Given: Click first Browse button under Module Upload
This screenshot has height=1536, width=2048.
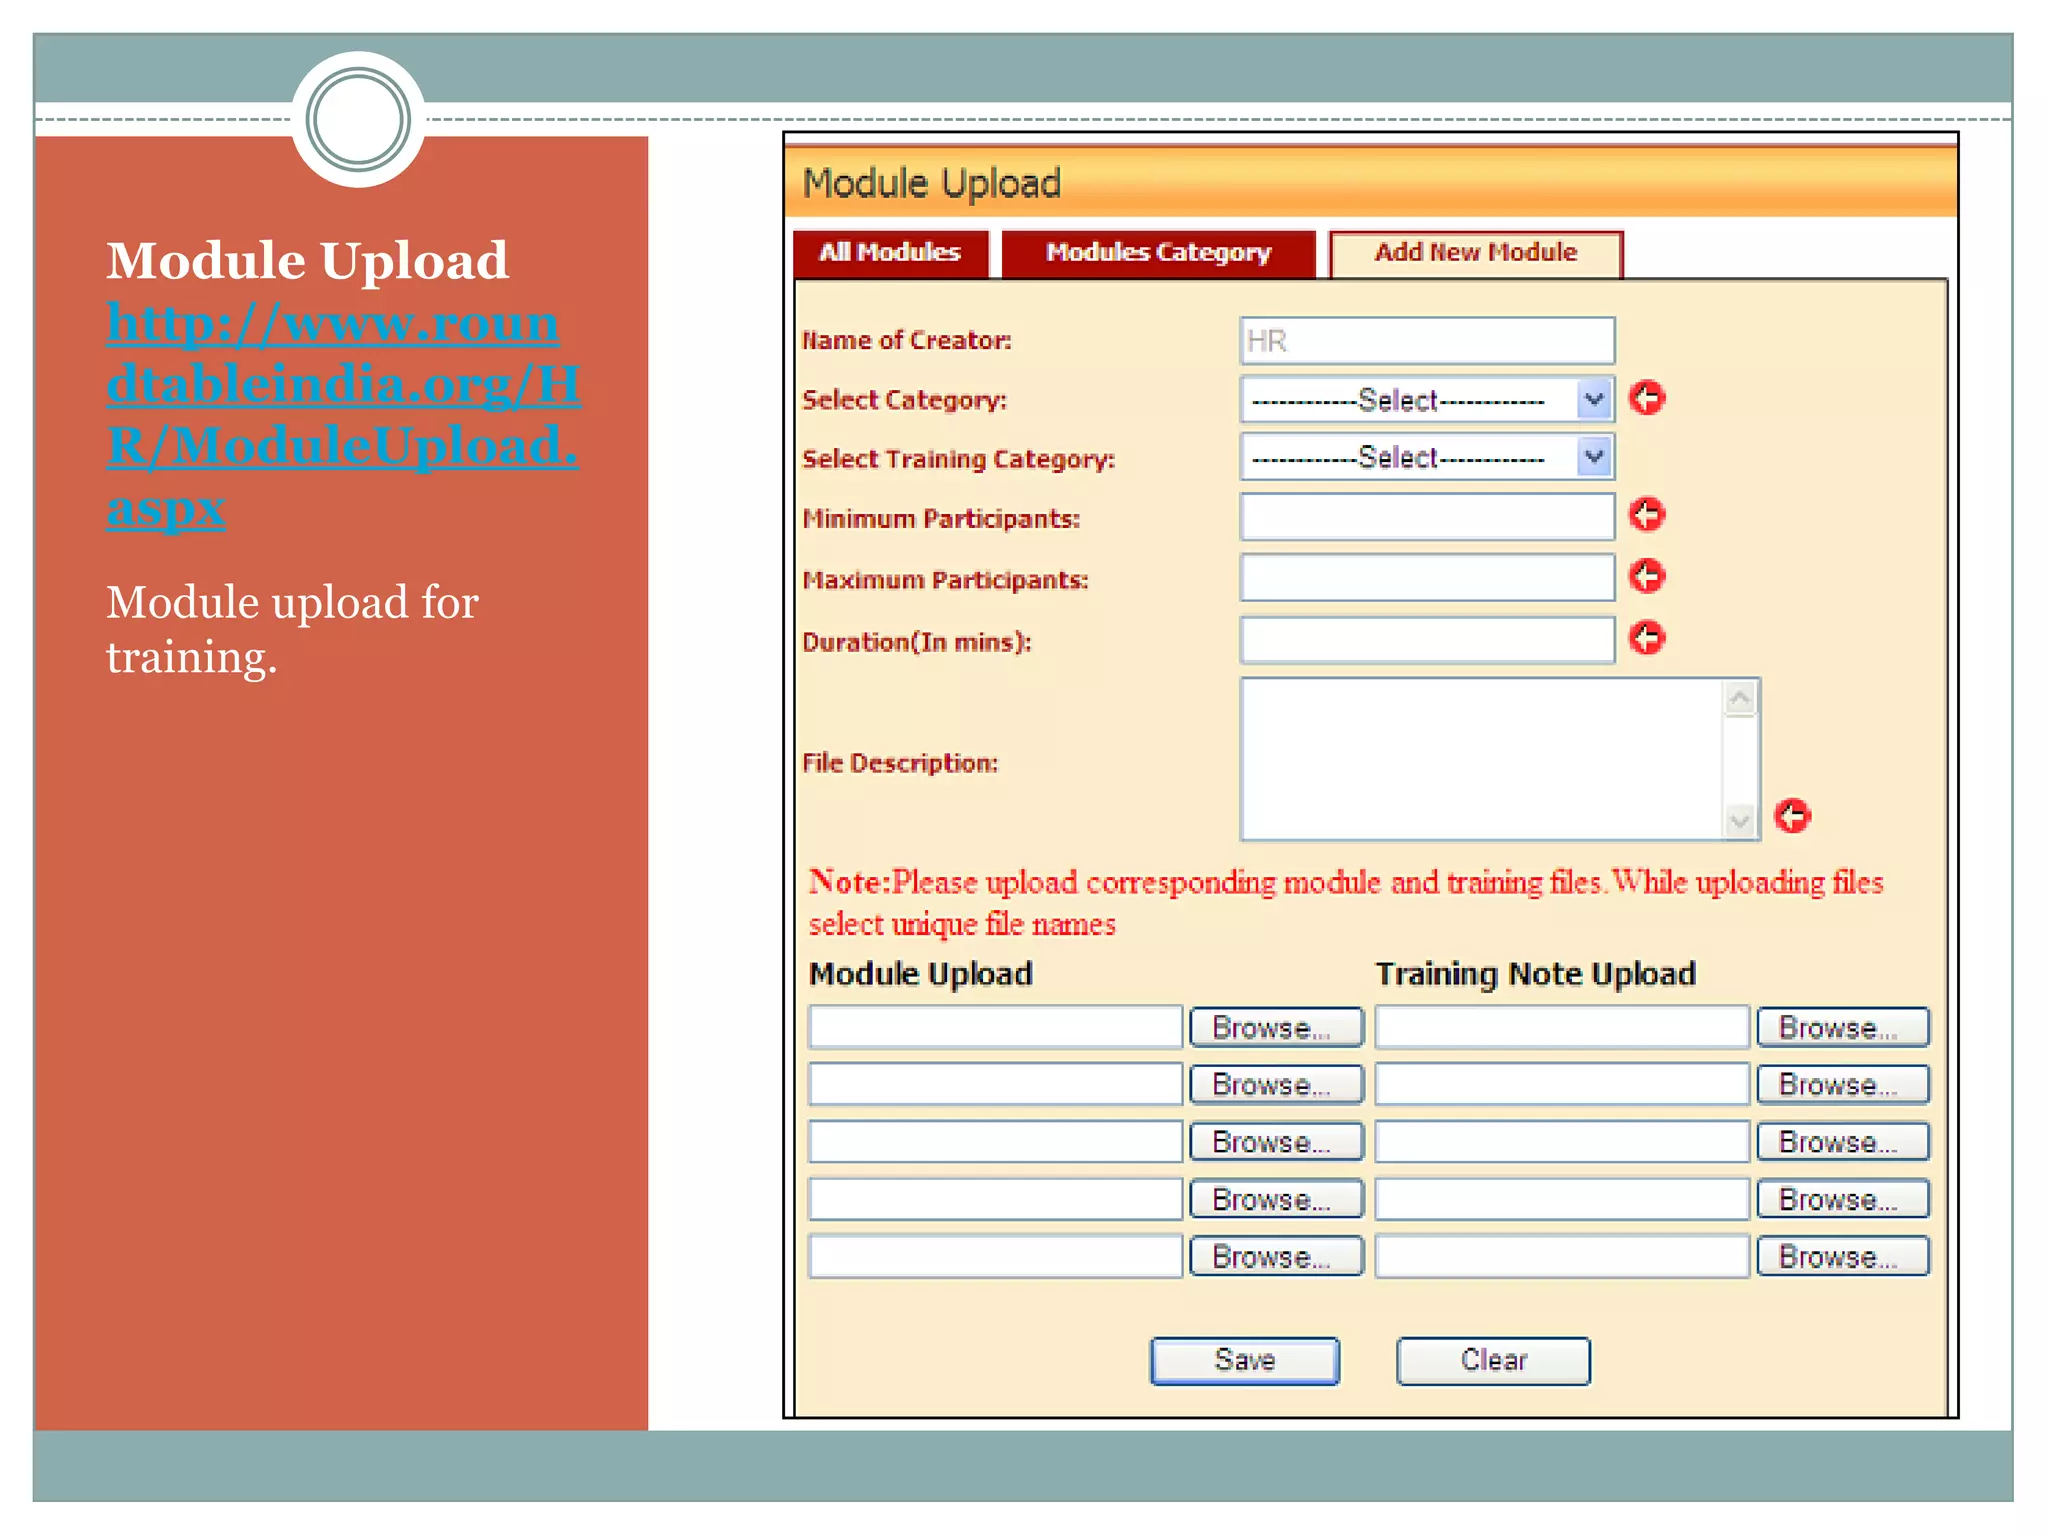Looking at the screenshot, I should coord(1276,1027).
